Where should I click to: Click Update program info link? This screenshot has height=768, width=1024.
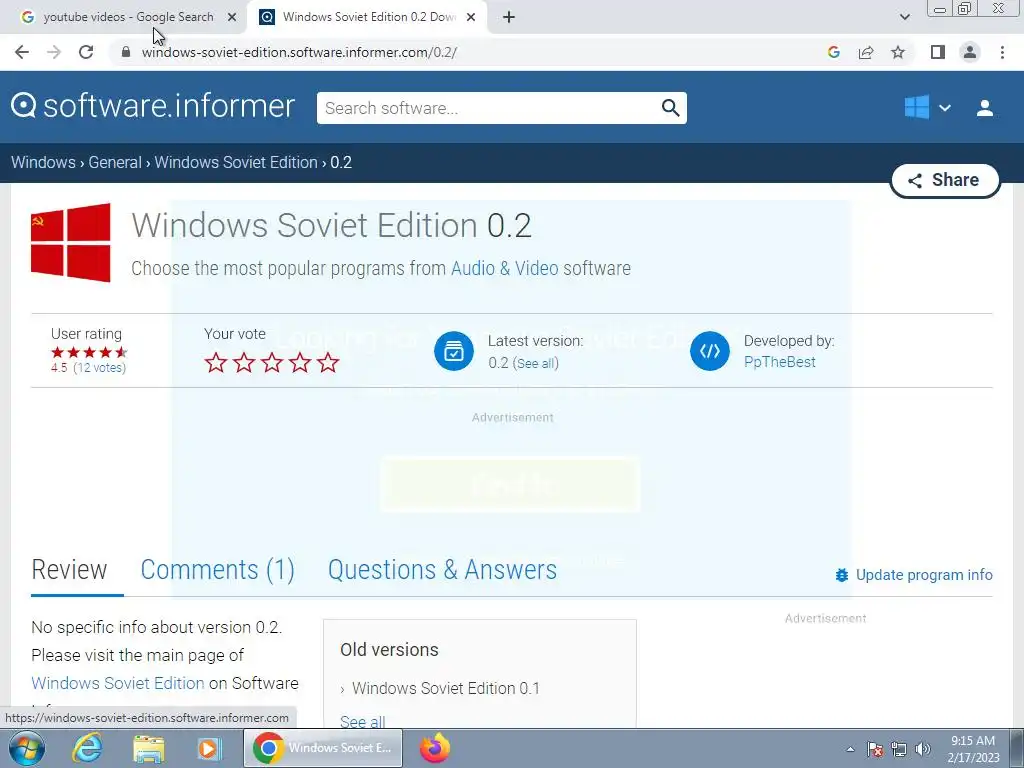(914, 575)
